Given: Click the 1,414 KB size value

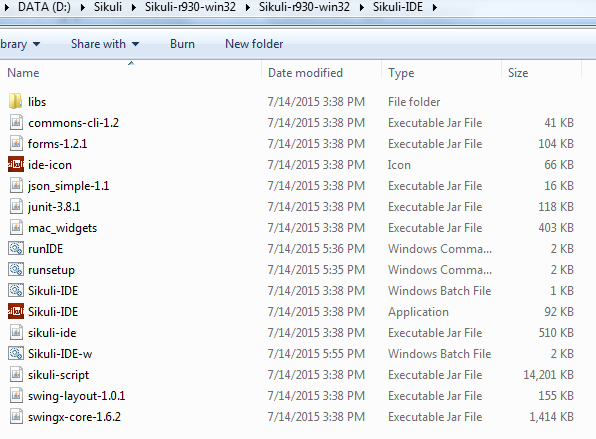Looking at the screenshot, I should click(x=552, y=417).
